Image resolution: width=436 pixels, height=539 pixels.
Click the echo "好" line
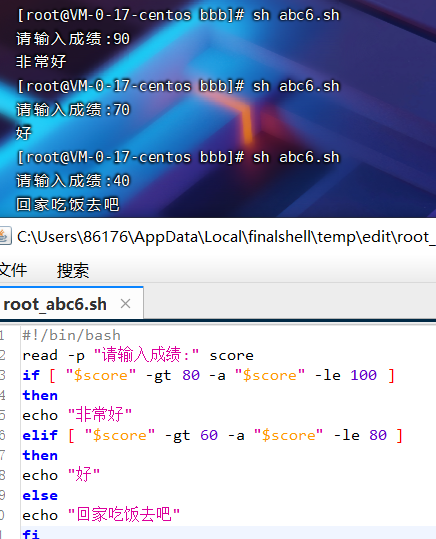click(x=61, y=475)
